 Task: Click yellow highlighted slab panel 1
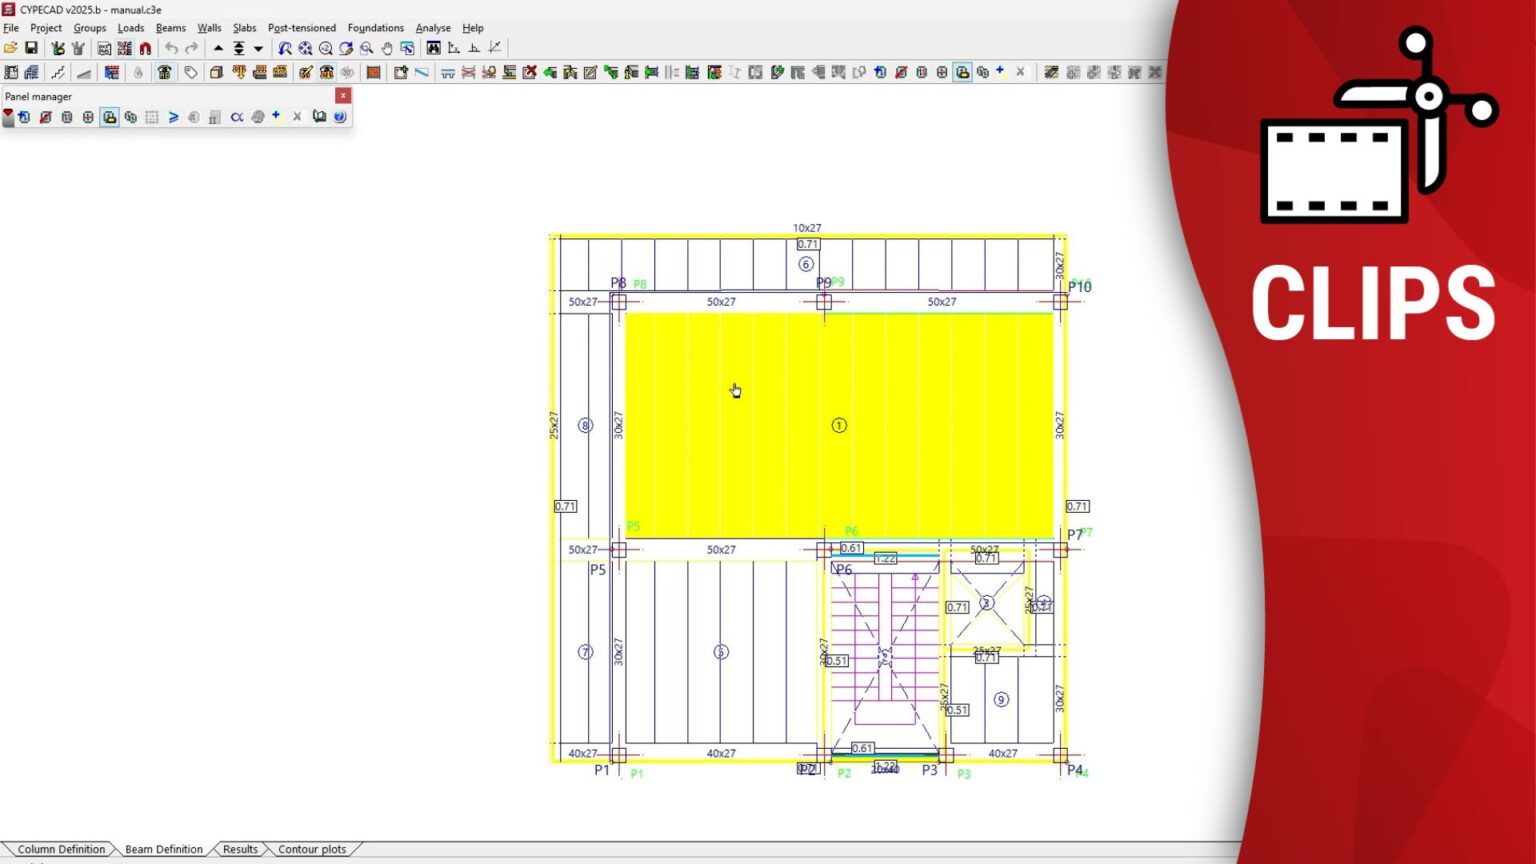click(x=838, y=425)
